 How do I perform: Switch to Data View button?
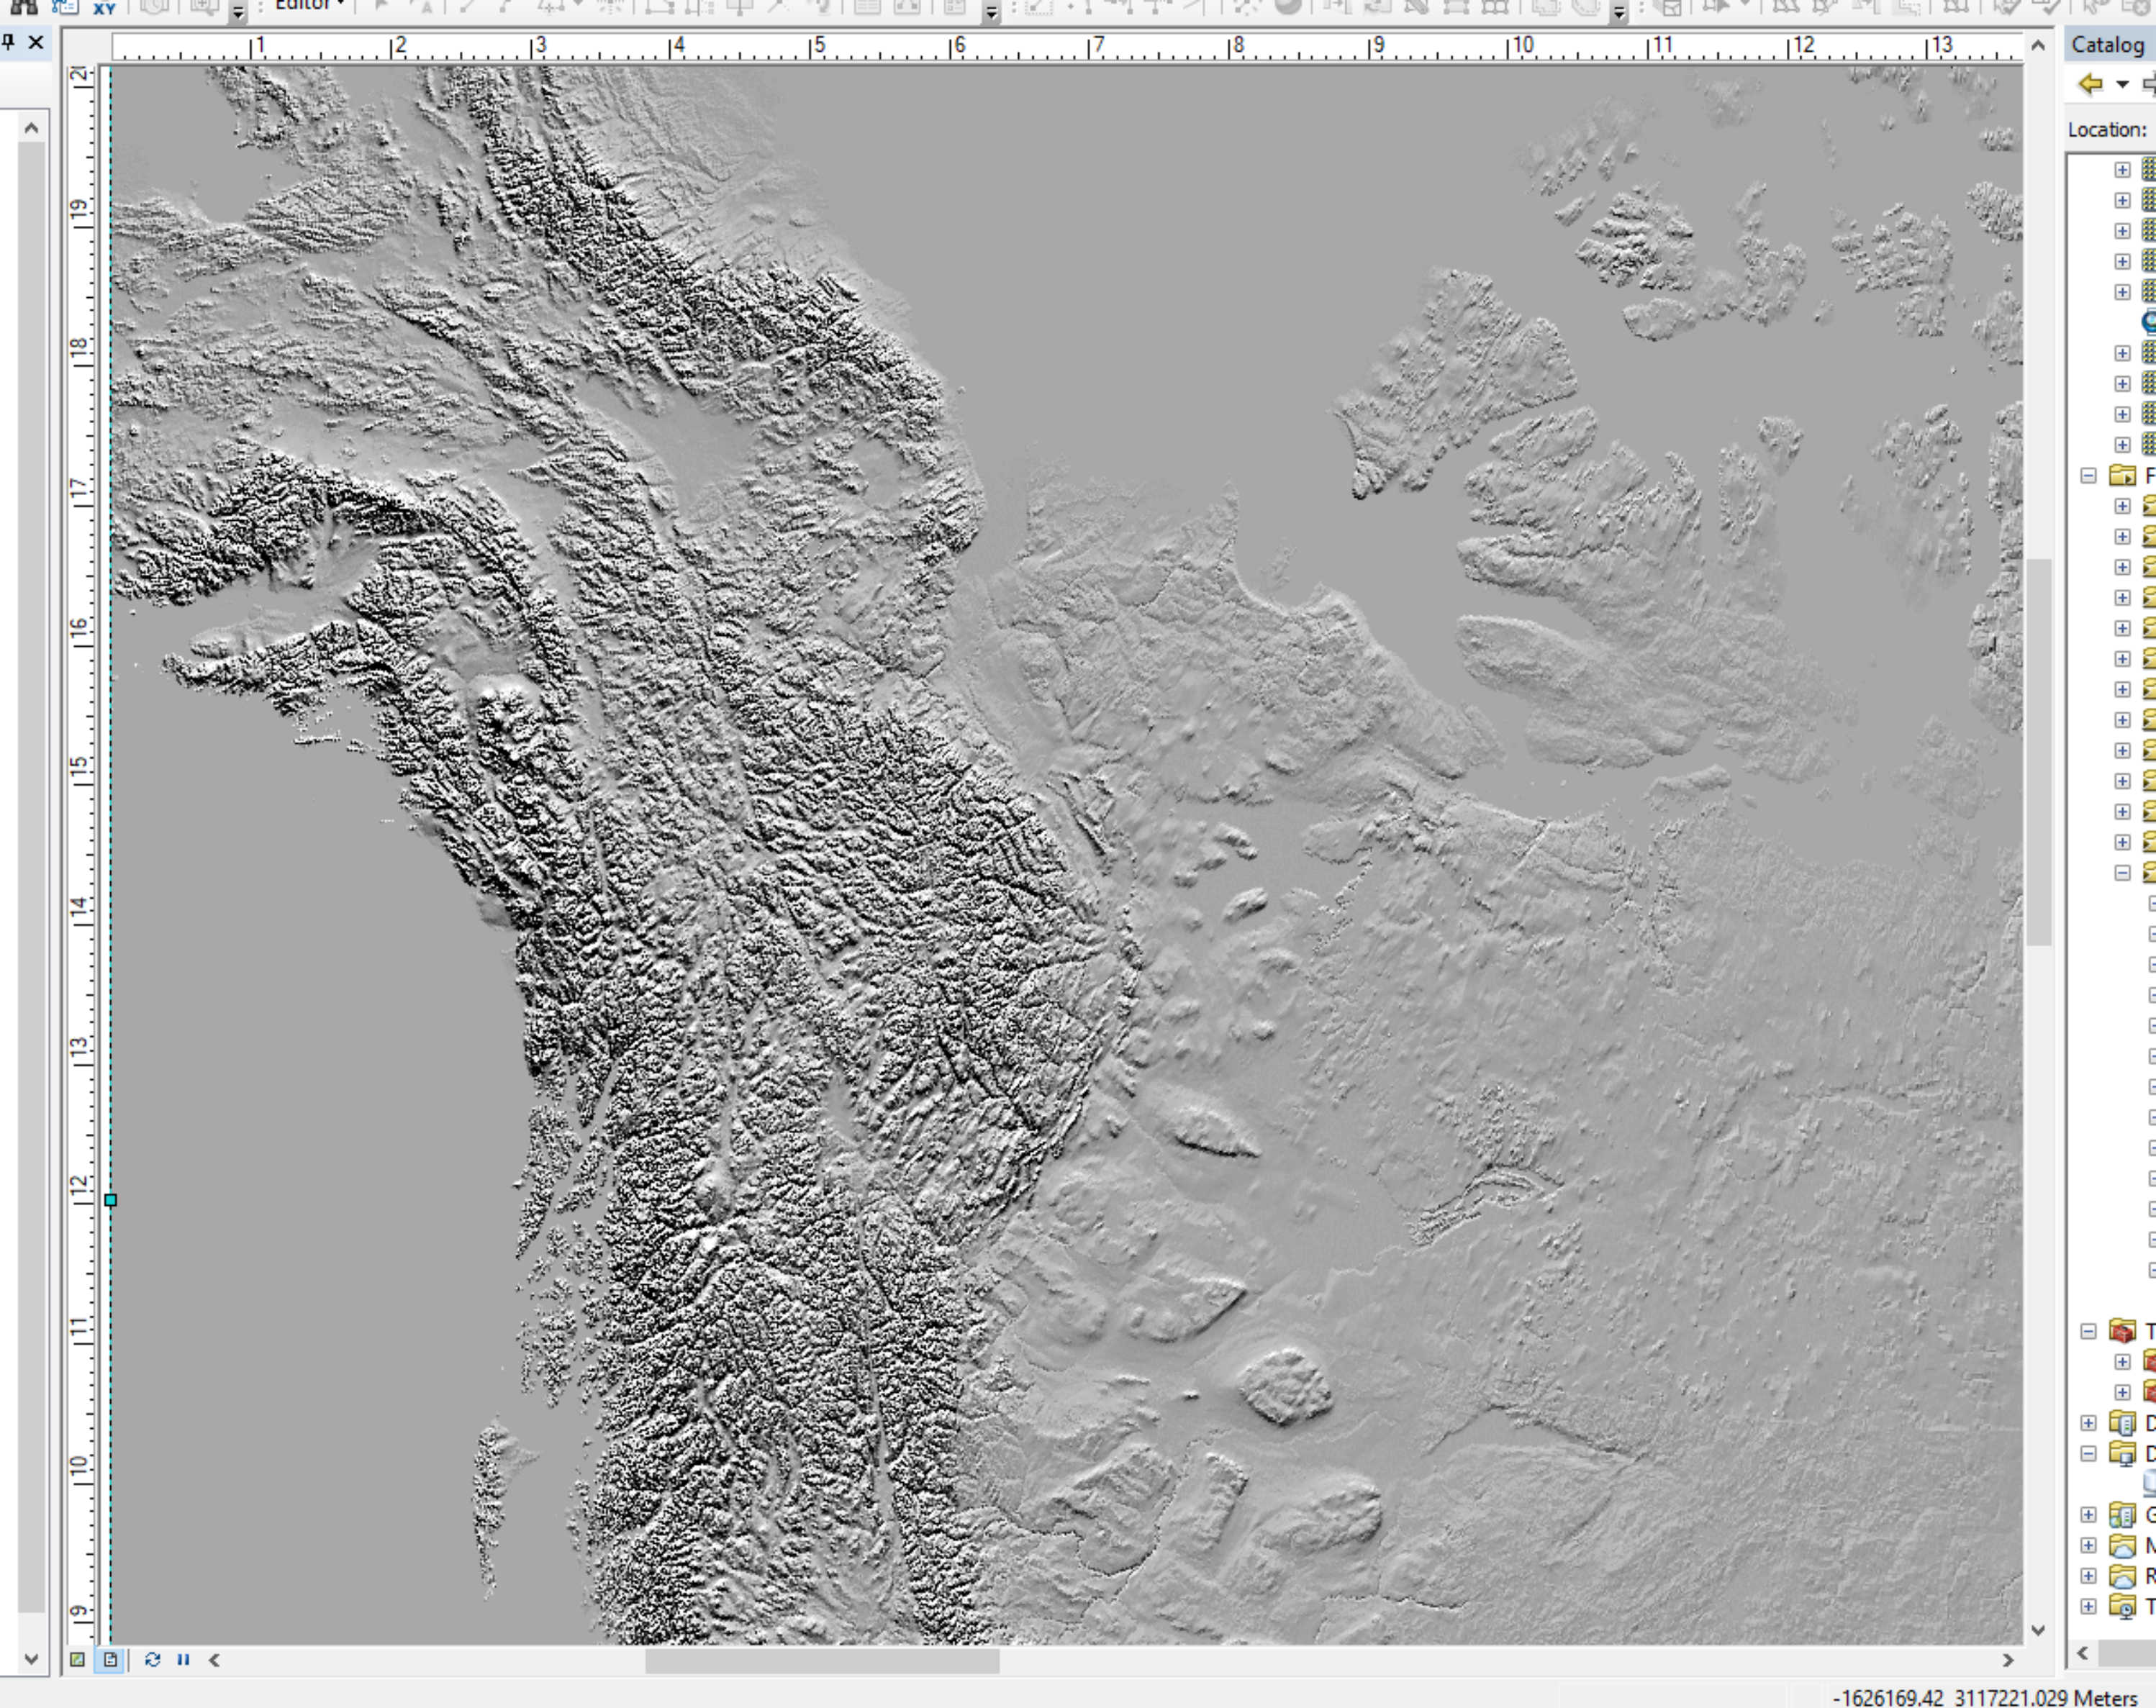[x=77, y=1659]
